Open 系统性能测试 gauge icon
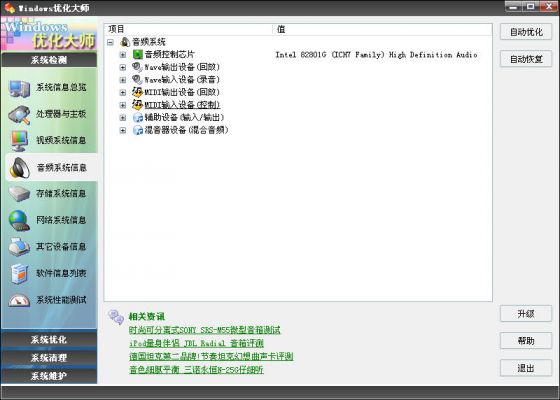 19,300
